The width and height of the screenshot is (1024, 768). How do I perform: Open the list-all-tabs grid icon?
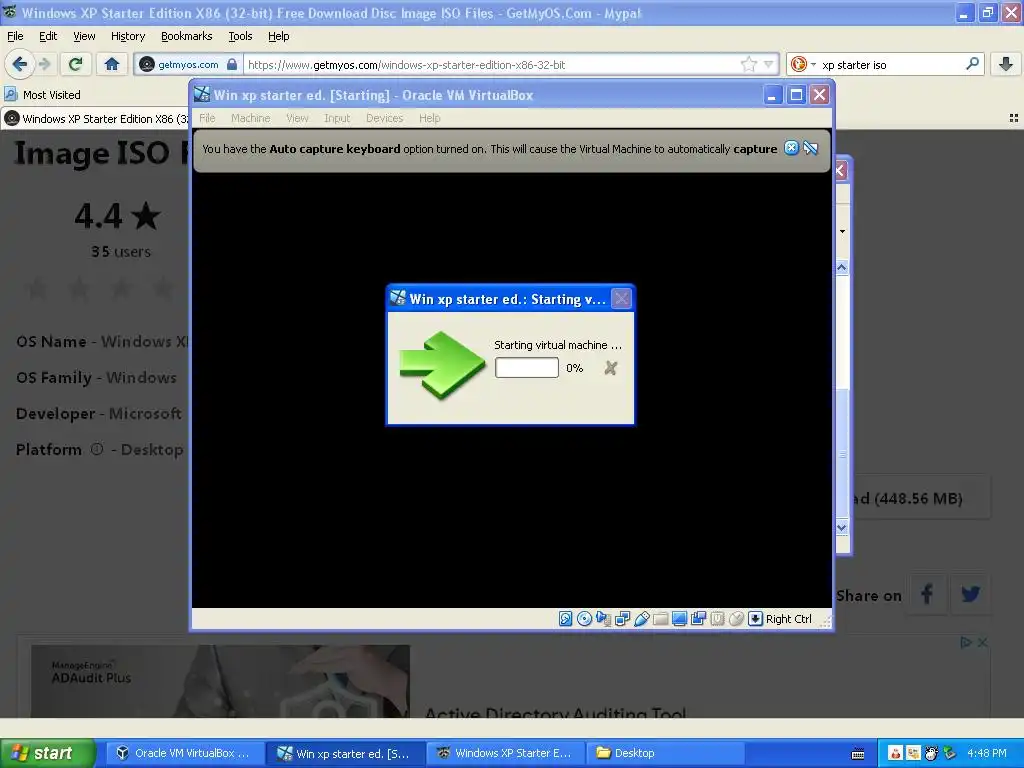[x=1014, y=118]
